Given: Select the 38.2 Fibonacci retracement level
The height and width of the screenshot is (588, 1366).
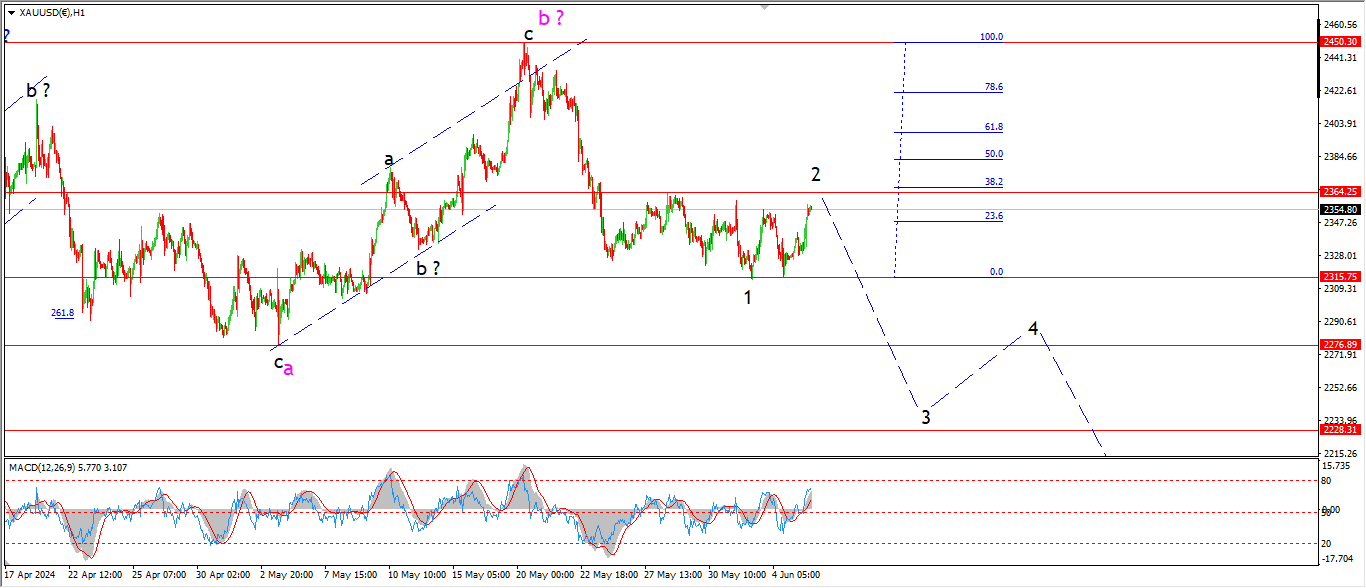Looking at the screenshot, I should [x=993, y=182].
